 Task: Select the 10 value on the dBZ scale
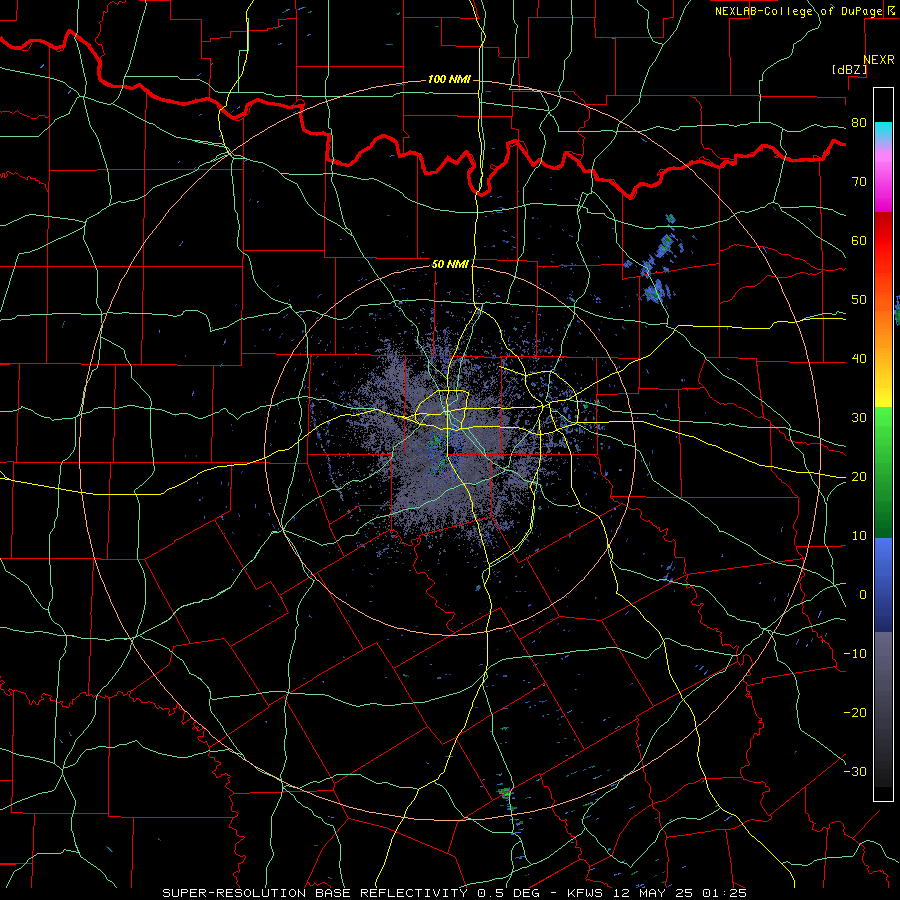pos(859,536)
